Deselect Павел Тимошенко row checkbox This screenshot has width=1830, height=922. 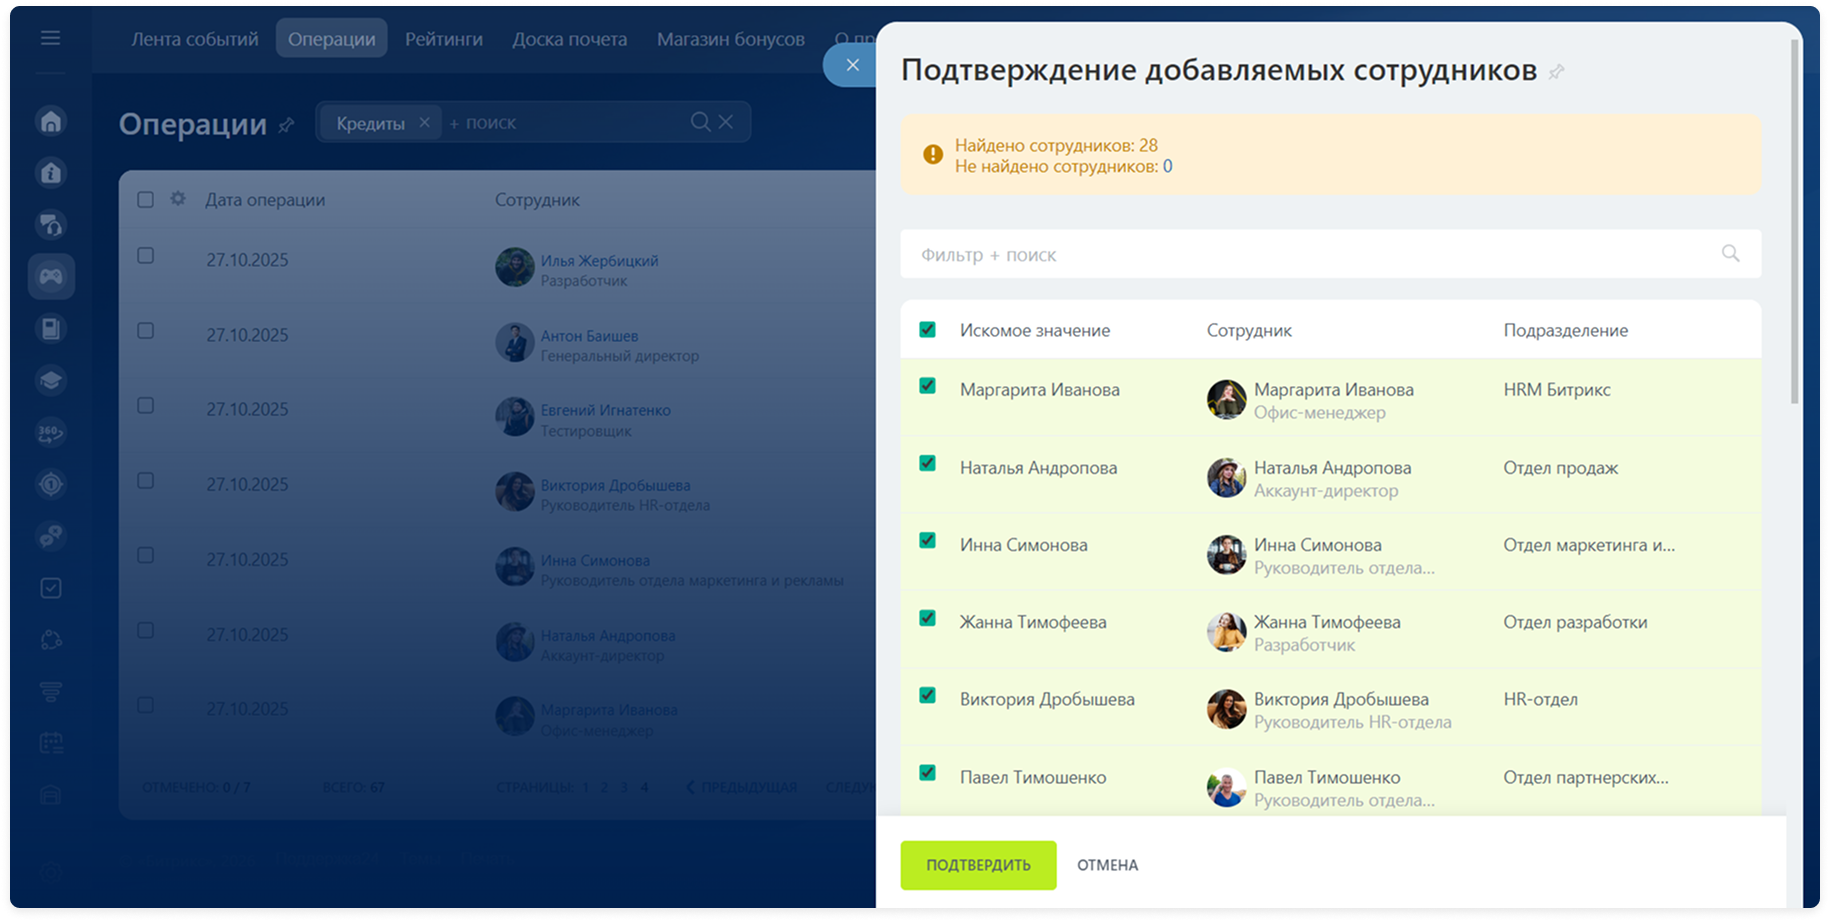coord(927,773)
